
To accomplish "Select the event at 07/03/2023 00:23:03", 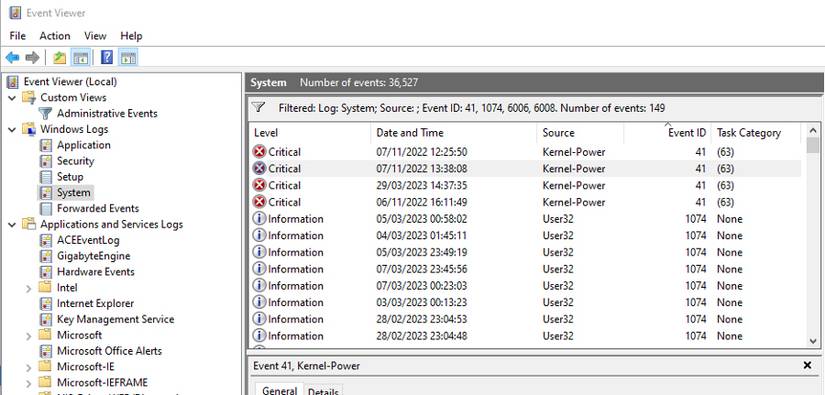I will click(525, 286).
